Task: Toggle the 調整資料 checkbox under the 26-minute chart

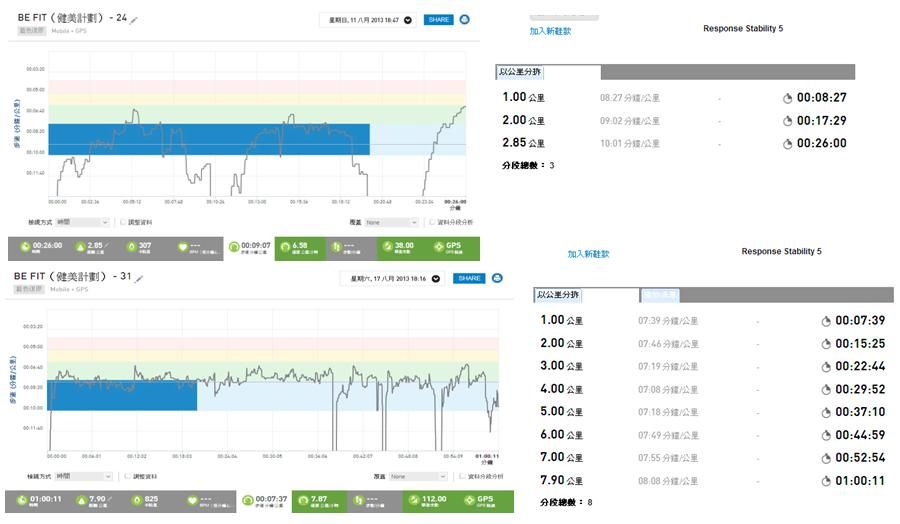Action: [123, 222]
